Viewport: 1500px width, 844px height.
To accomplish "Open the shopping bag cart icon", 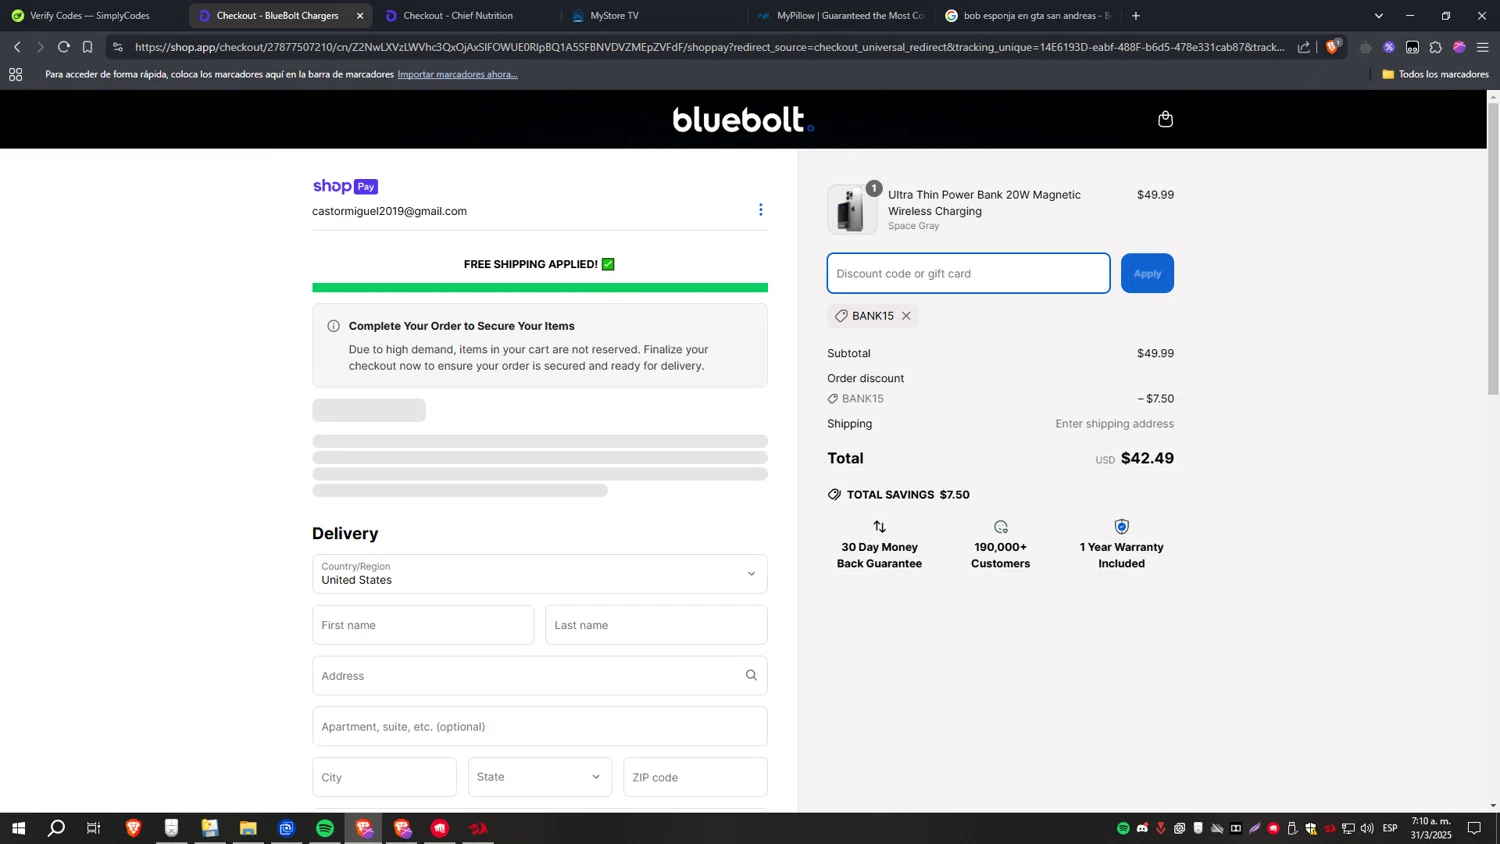I will 1165,120.
